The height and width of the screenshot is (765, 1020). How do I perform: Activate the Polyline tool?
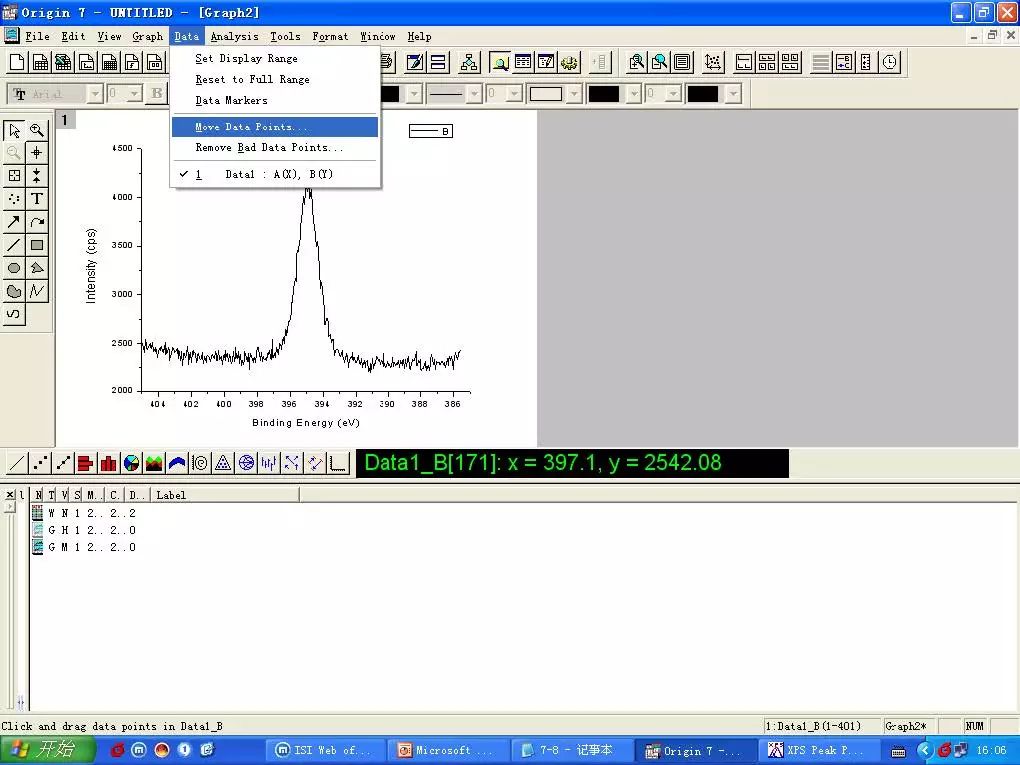point(37,291)
